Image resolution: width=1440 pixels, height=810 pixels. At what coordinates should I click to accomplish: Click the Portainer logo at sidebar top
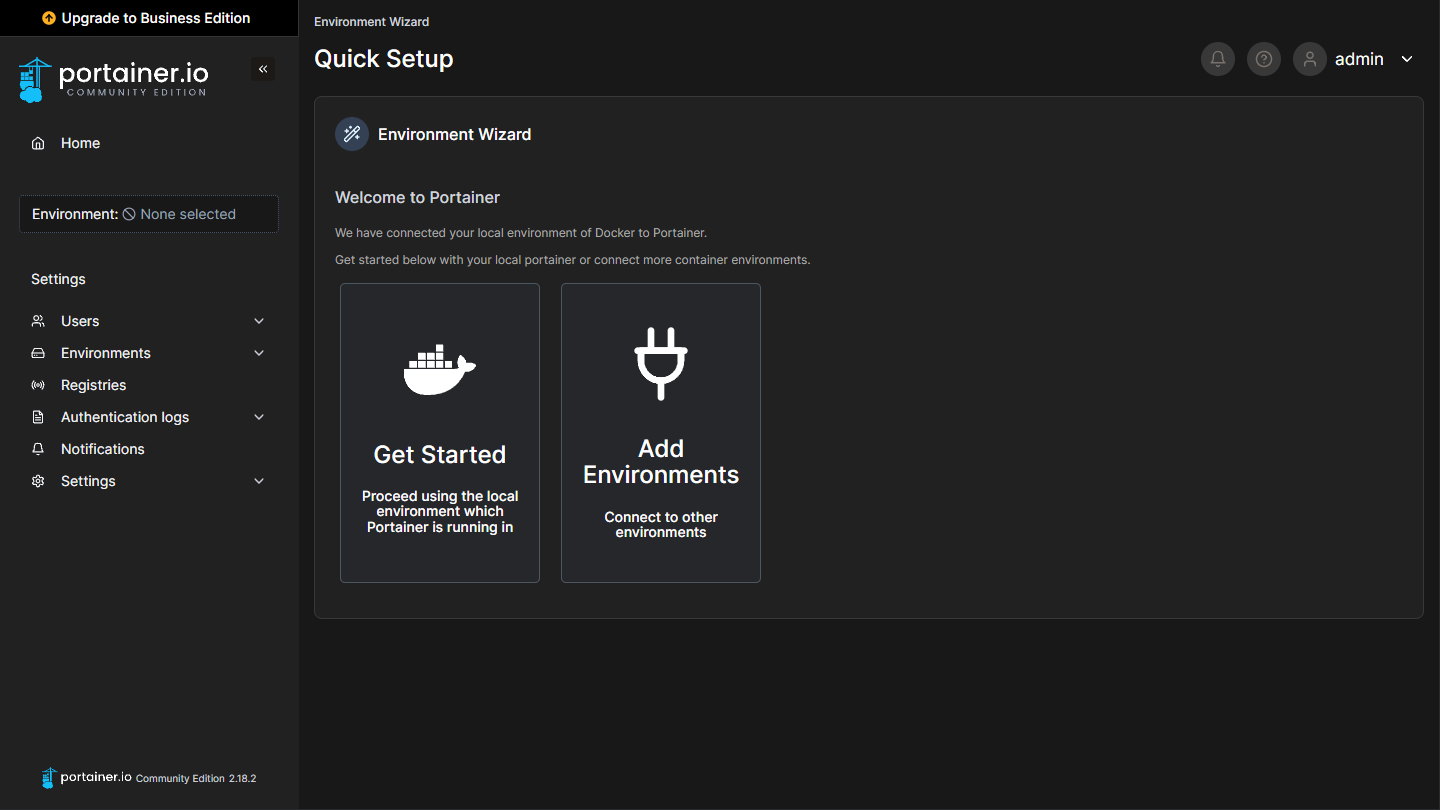[114, 79]
